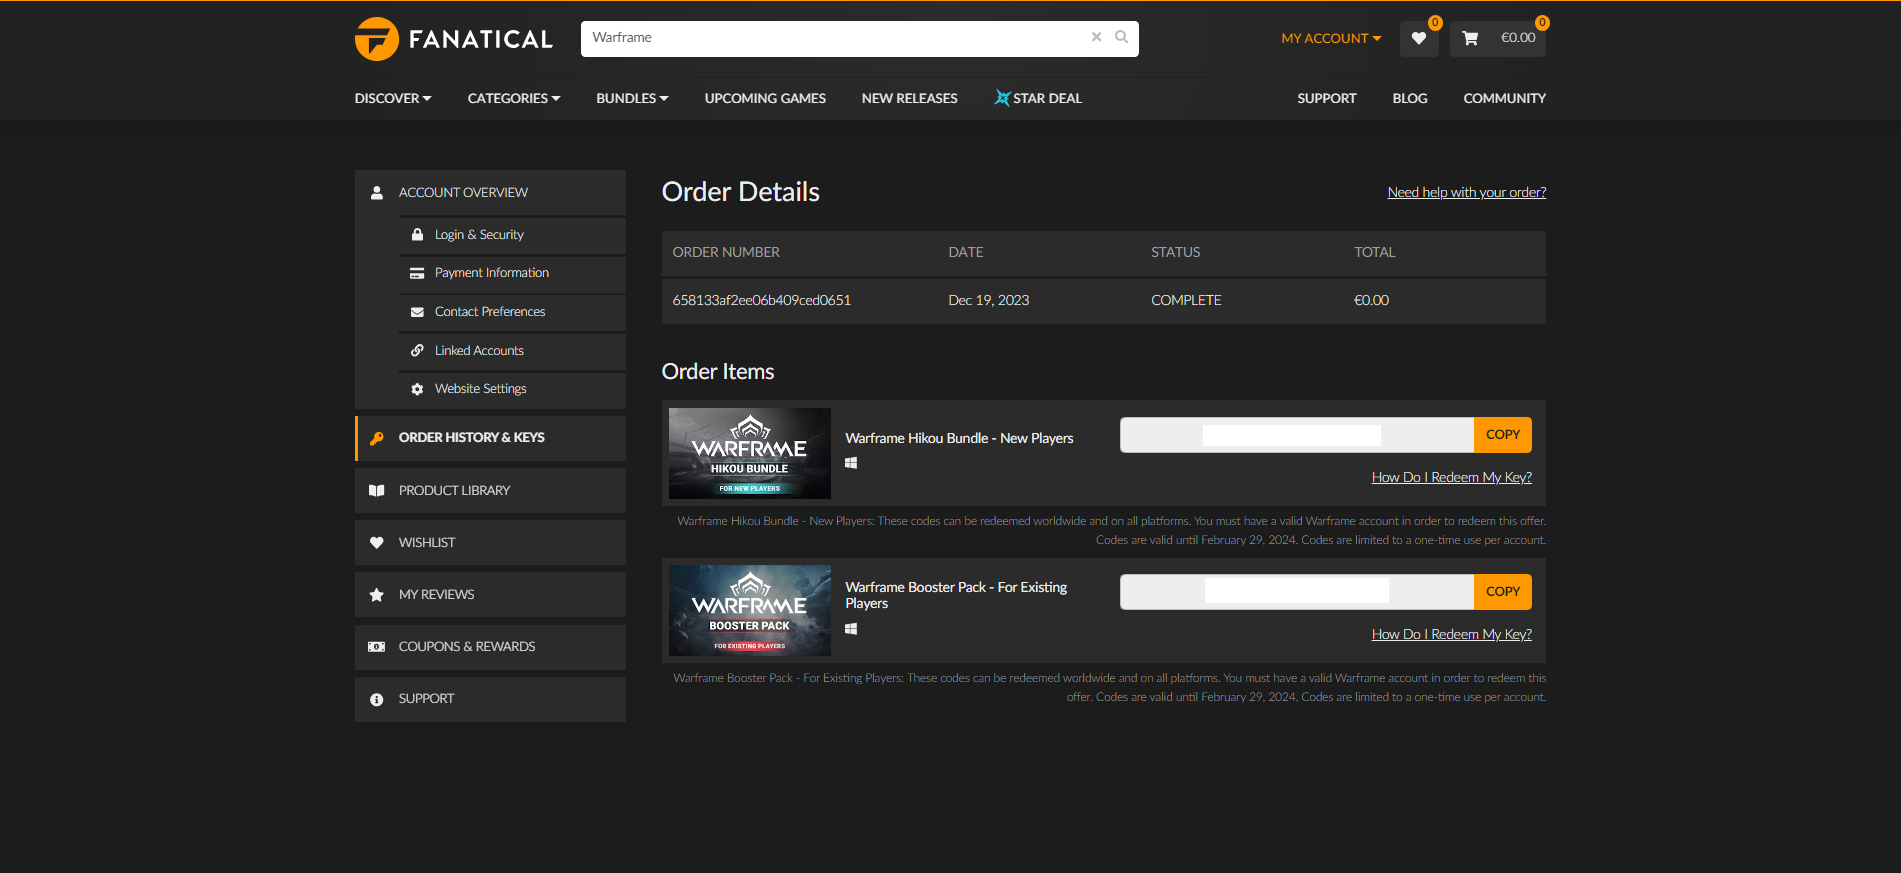Expand the My Account dropdown
The image size is (1901, 873).
pos(1331,38)
